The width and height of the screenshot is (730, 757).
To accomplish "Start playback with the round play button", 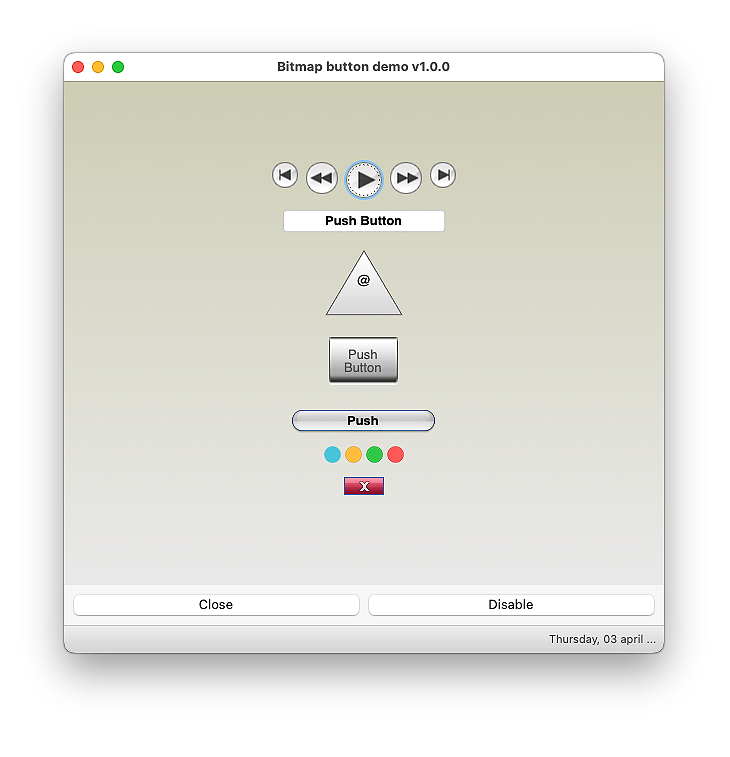I will coord(364,180).
